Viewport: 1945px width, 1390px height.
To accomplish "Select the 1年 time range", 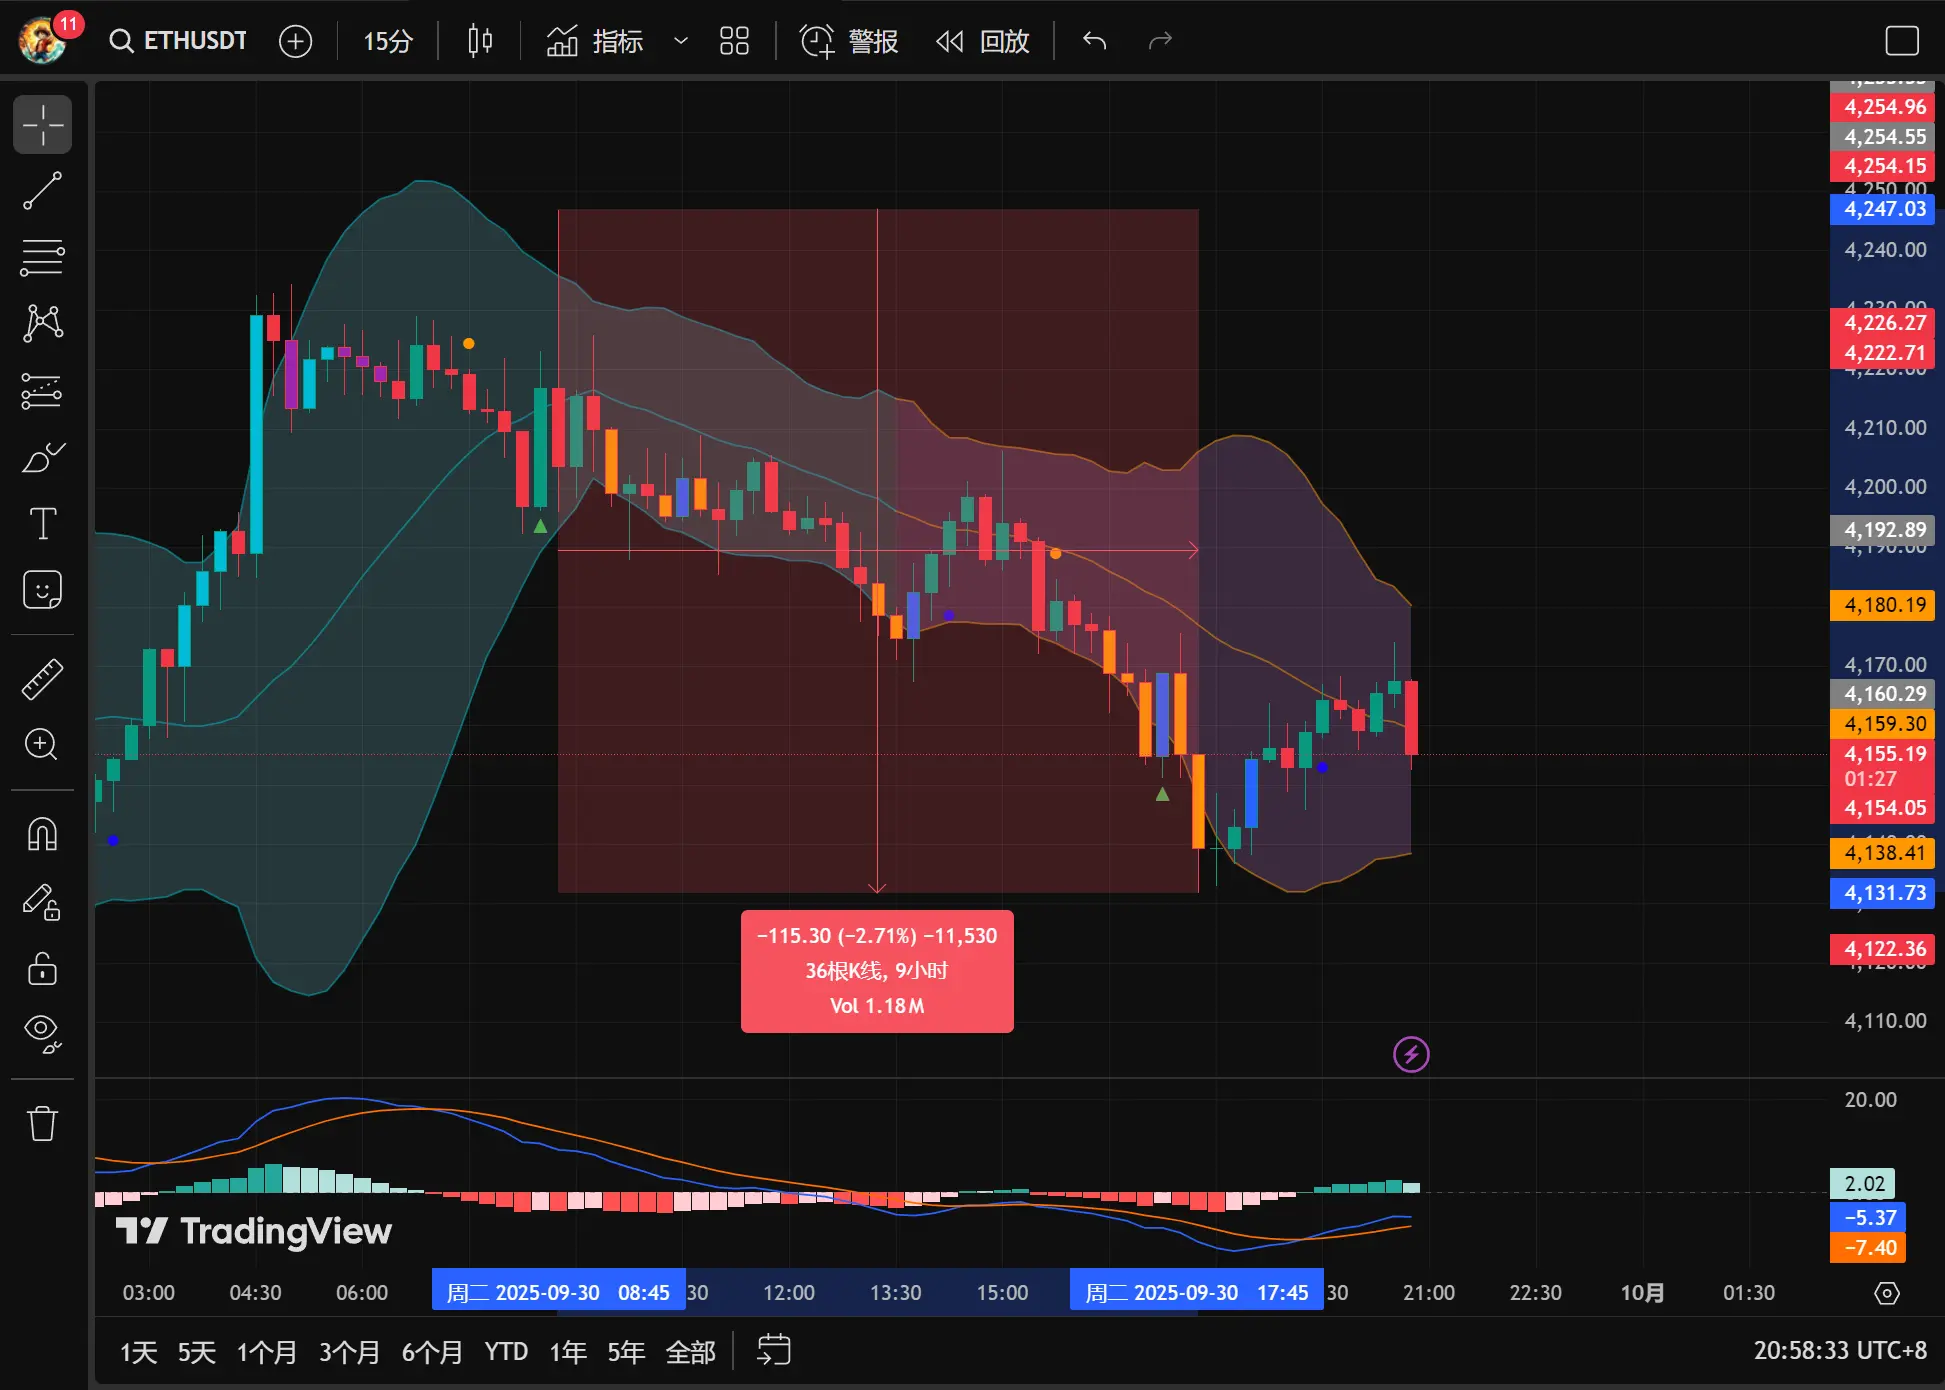I will click(x=568, y=1352).
